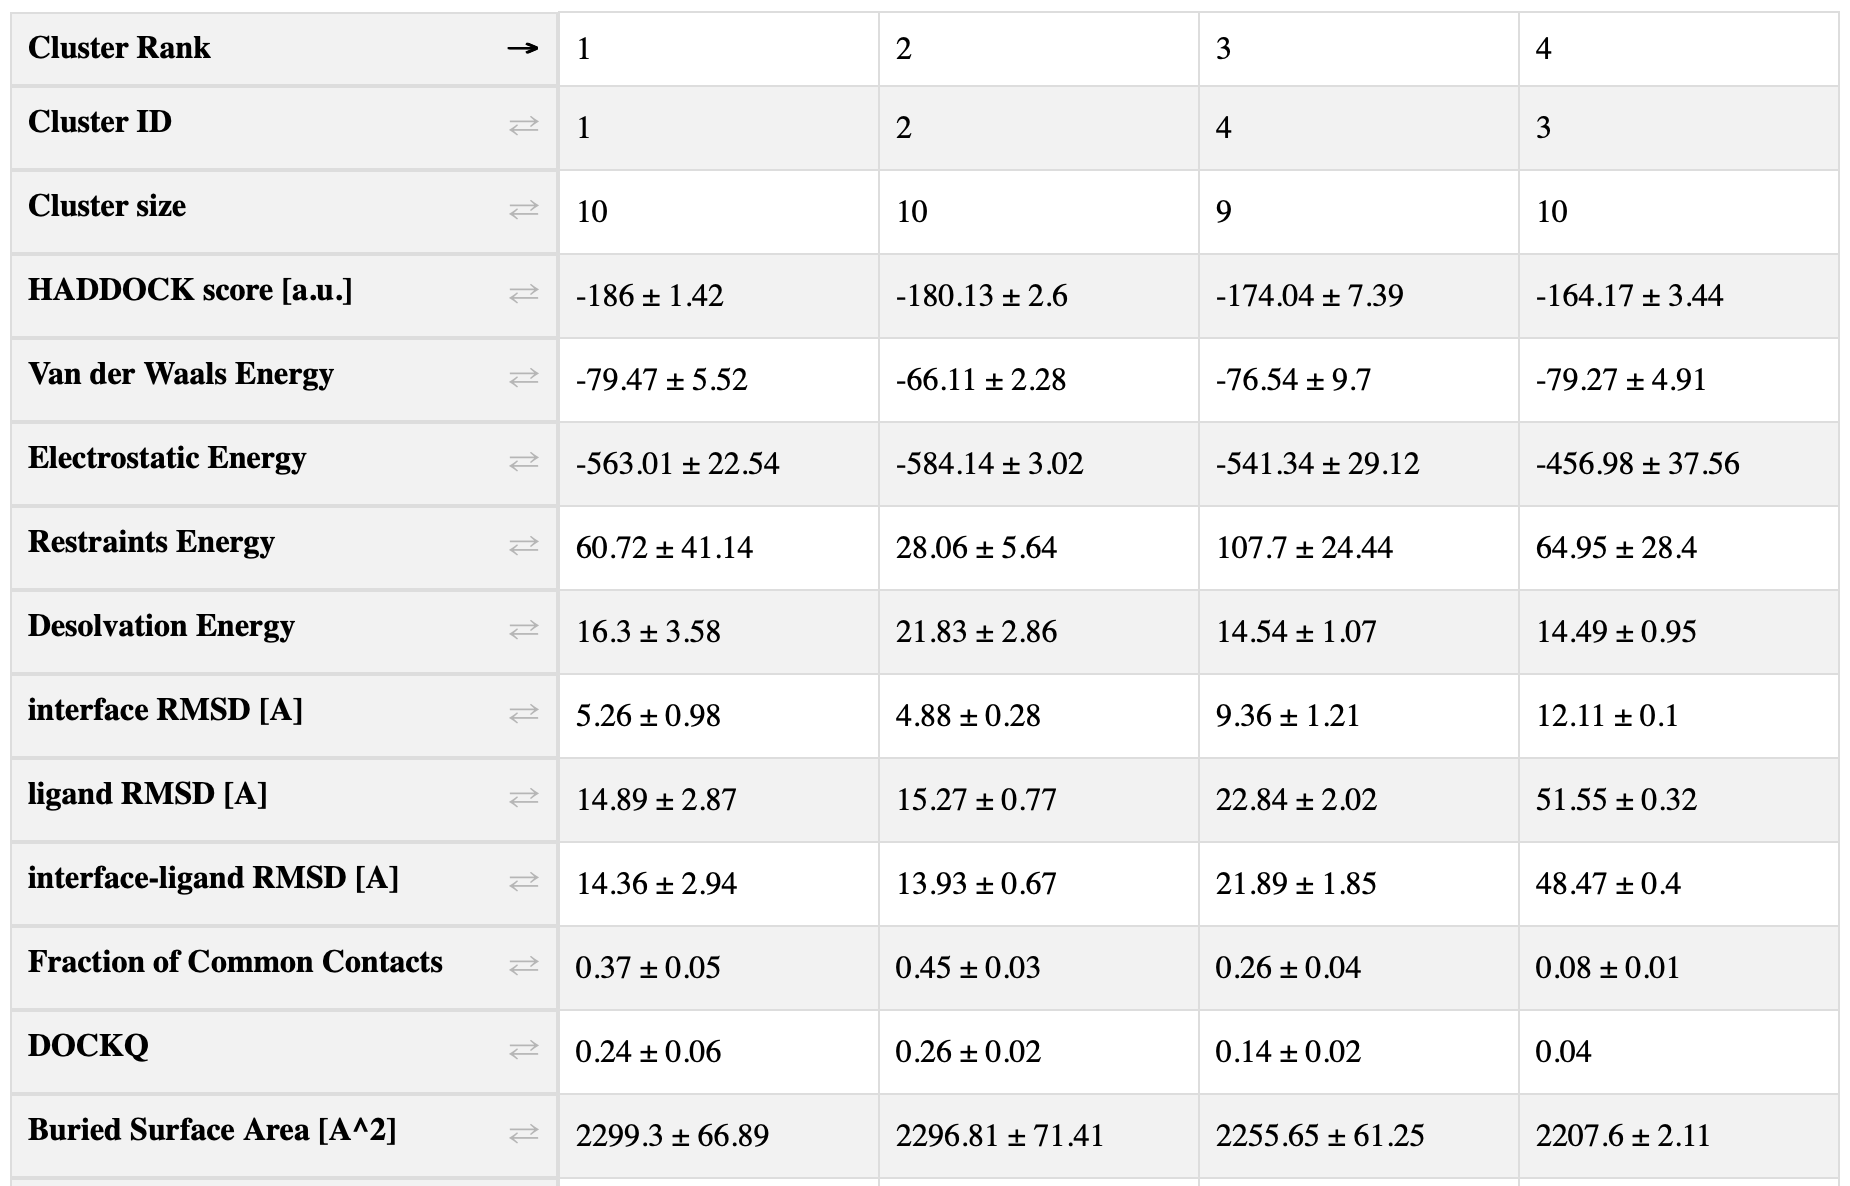Sort by Buried Surface Area icon
Viewport: 1850px width, 1186px height.
tap(523, 1134)
